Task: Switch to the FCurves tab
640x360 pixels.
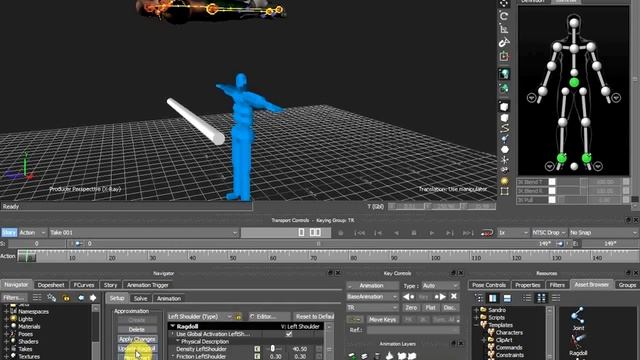Action: coord(84,285)
